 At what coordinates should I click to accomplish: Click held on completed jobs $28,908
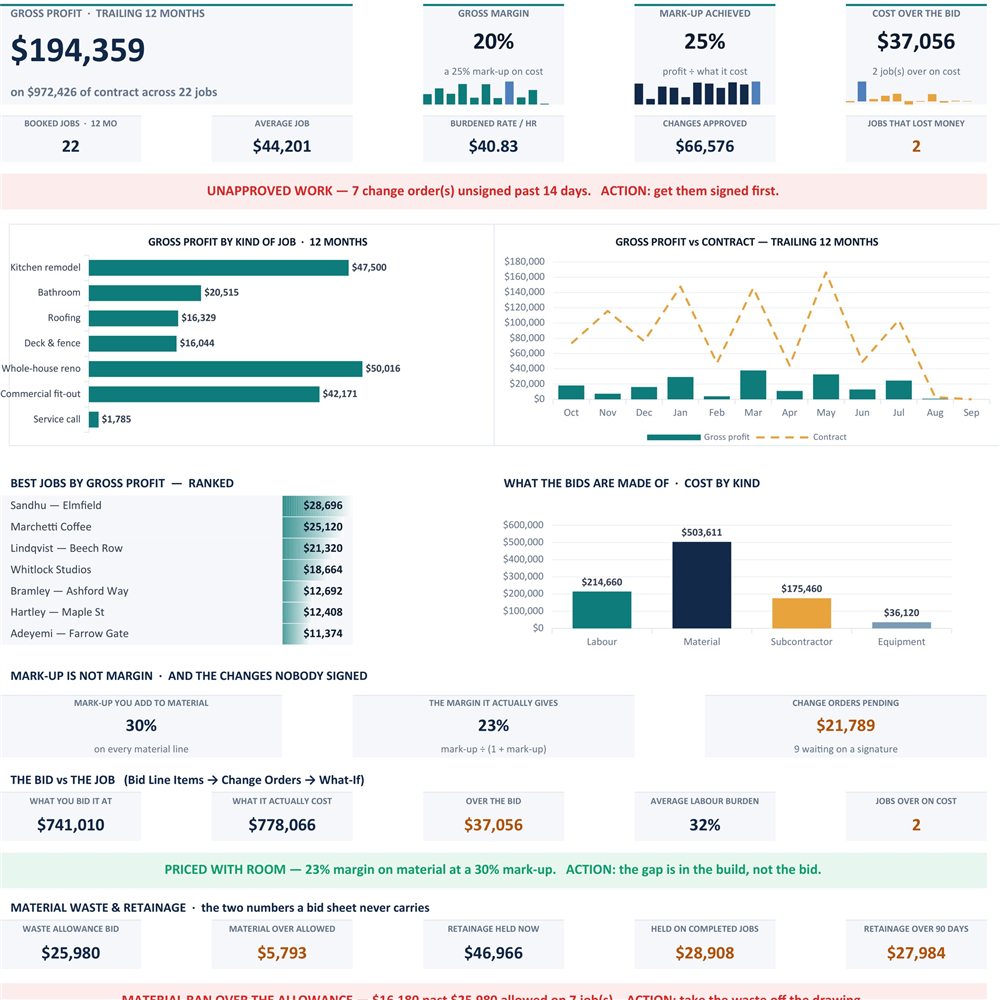pos(705,953)
